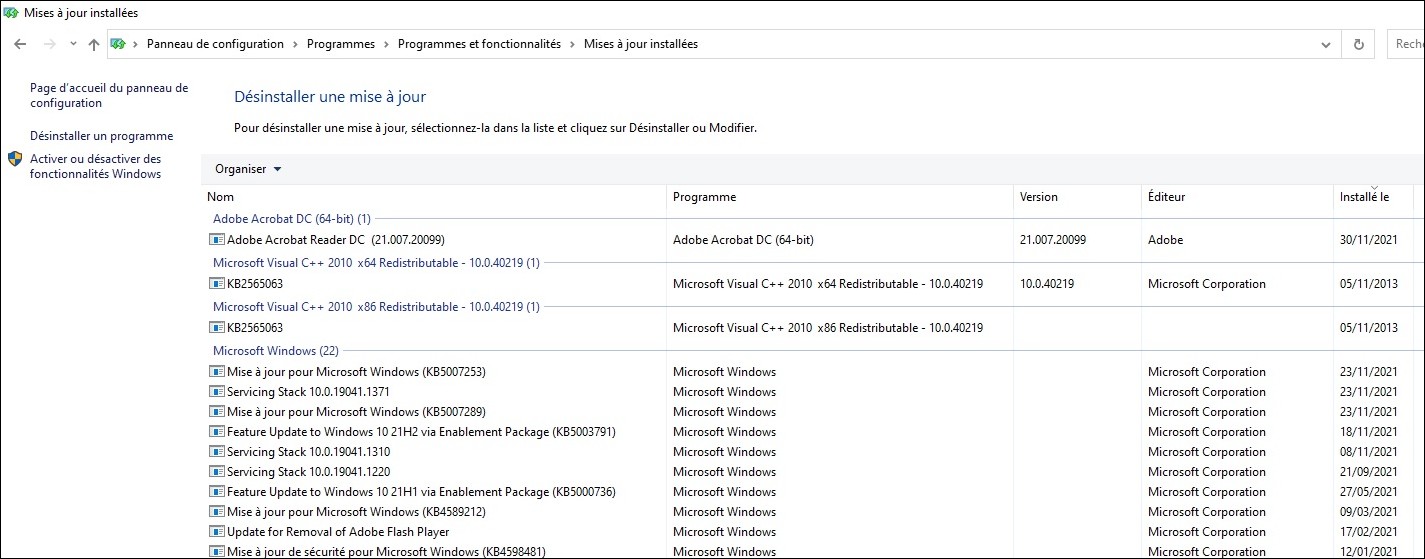
Task: Collapse Microsoft Visual C++ 2010 x64 group header
Action: [376, 263]
